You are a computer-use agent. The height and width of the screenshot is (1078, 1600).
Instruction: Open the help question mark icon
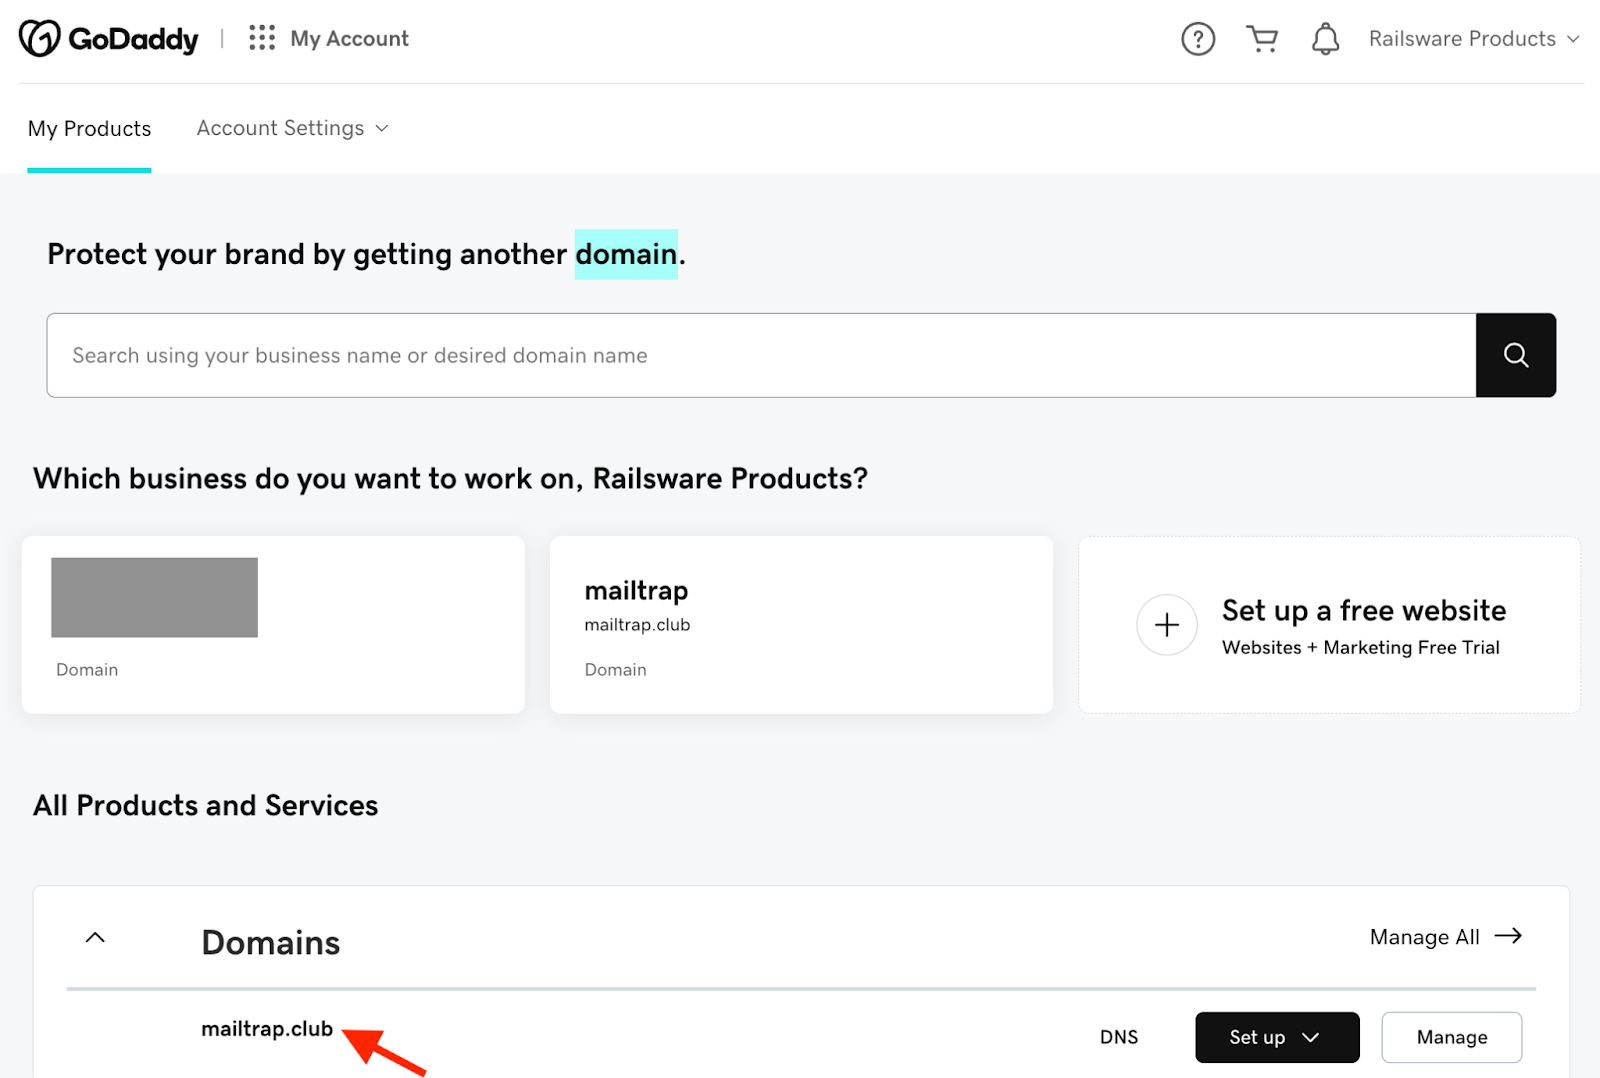[1197, 38]
